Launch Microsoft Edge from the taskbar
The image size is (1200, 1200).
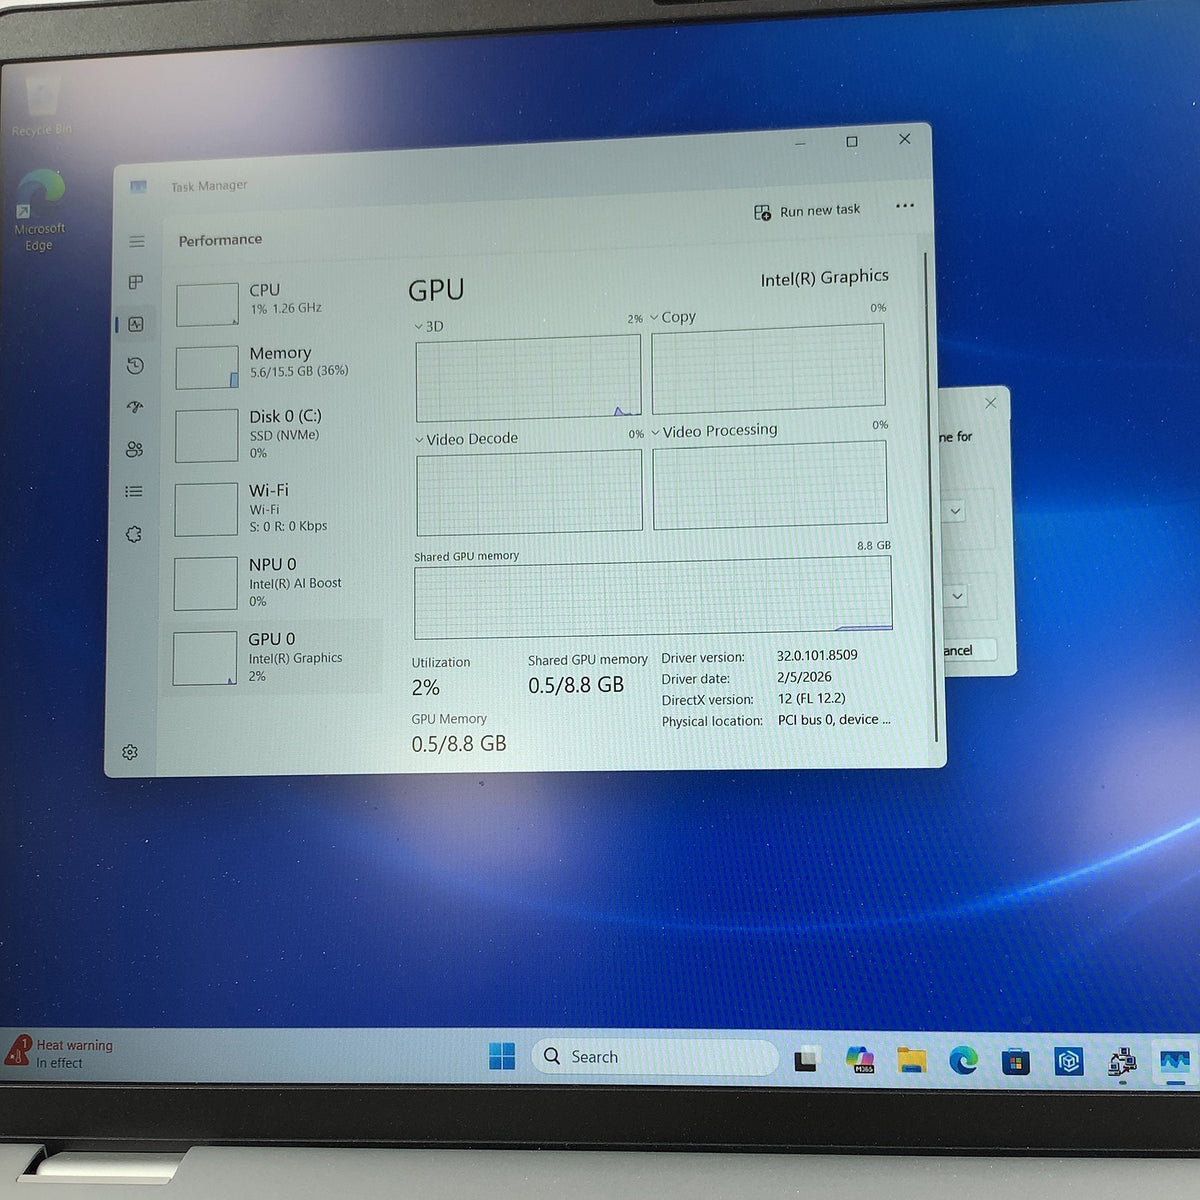click(963, 1060)
